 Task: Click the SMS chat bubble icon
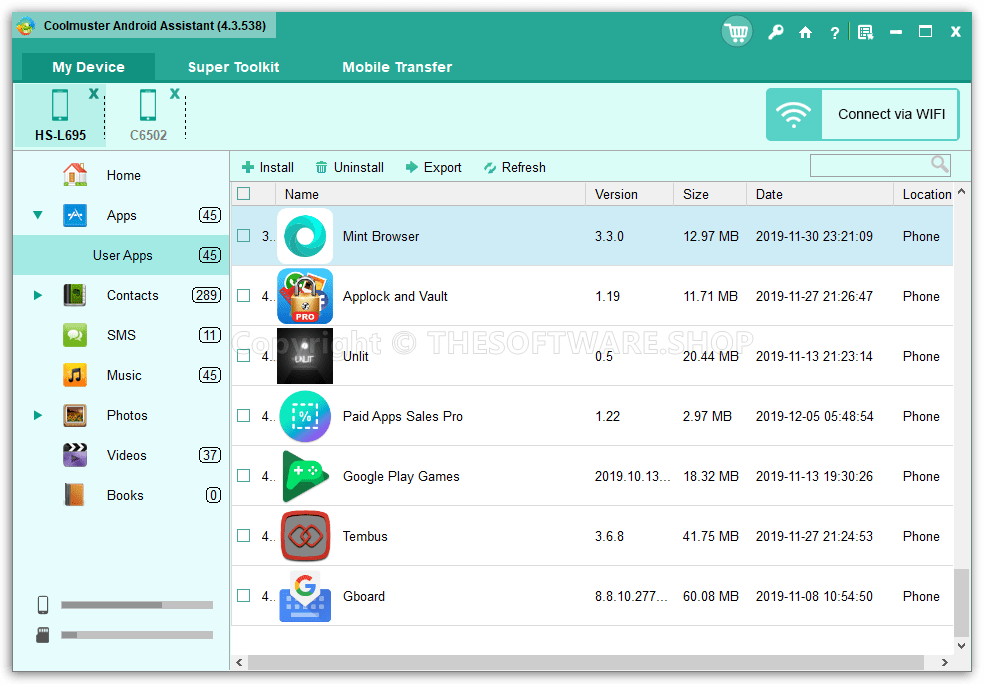pyautogui.click(x=75, y=335)
